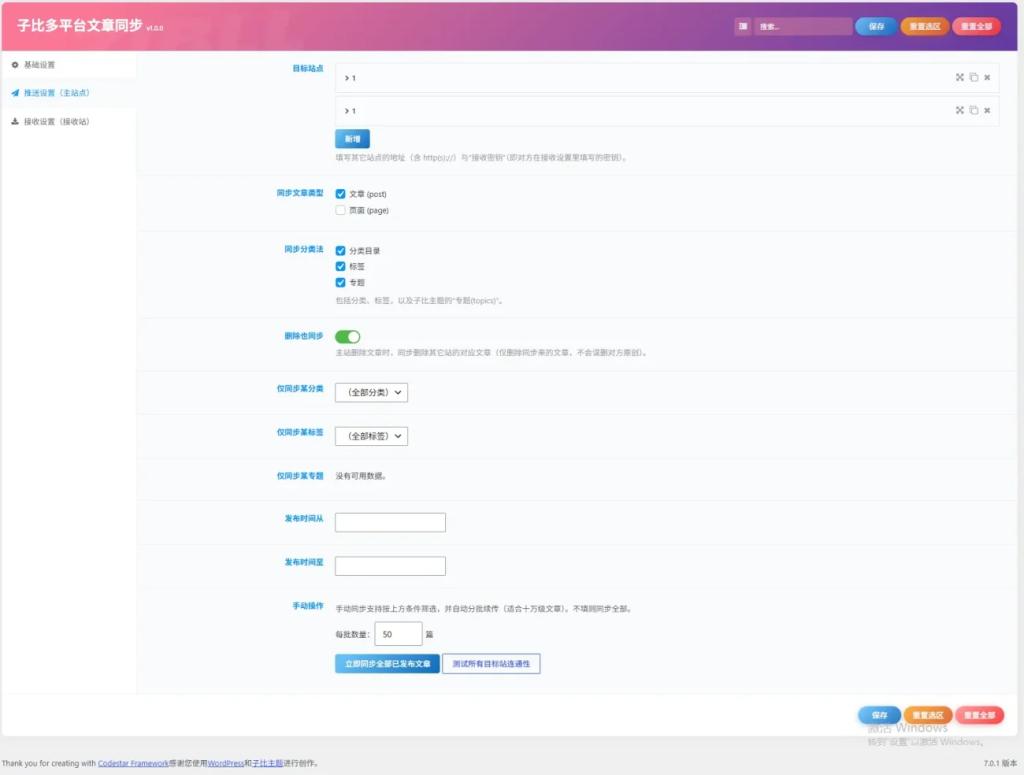Click the move icon on second target site row
The image size is (1024, 775).
point(959,110)
